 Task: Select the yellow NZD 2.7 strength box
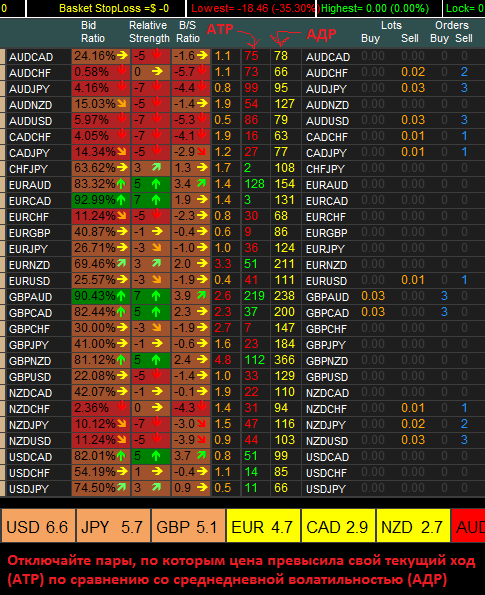tap(413, 526)
